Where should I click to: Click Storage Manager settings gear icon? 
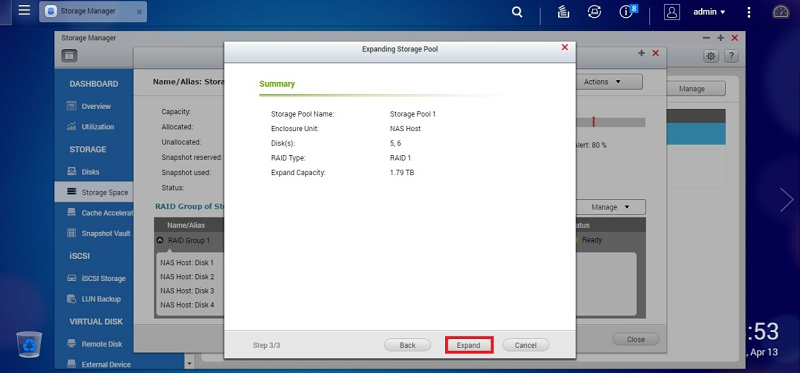pos(711,56)
